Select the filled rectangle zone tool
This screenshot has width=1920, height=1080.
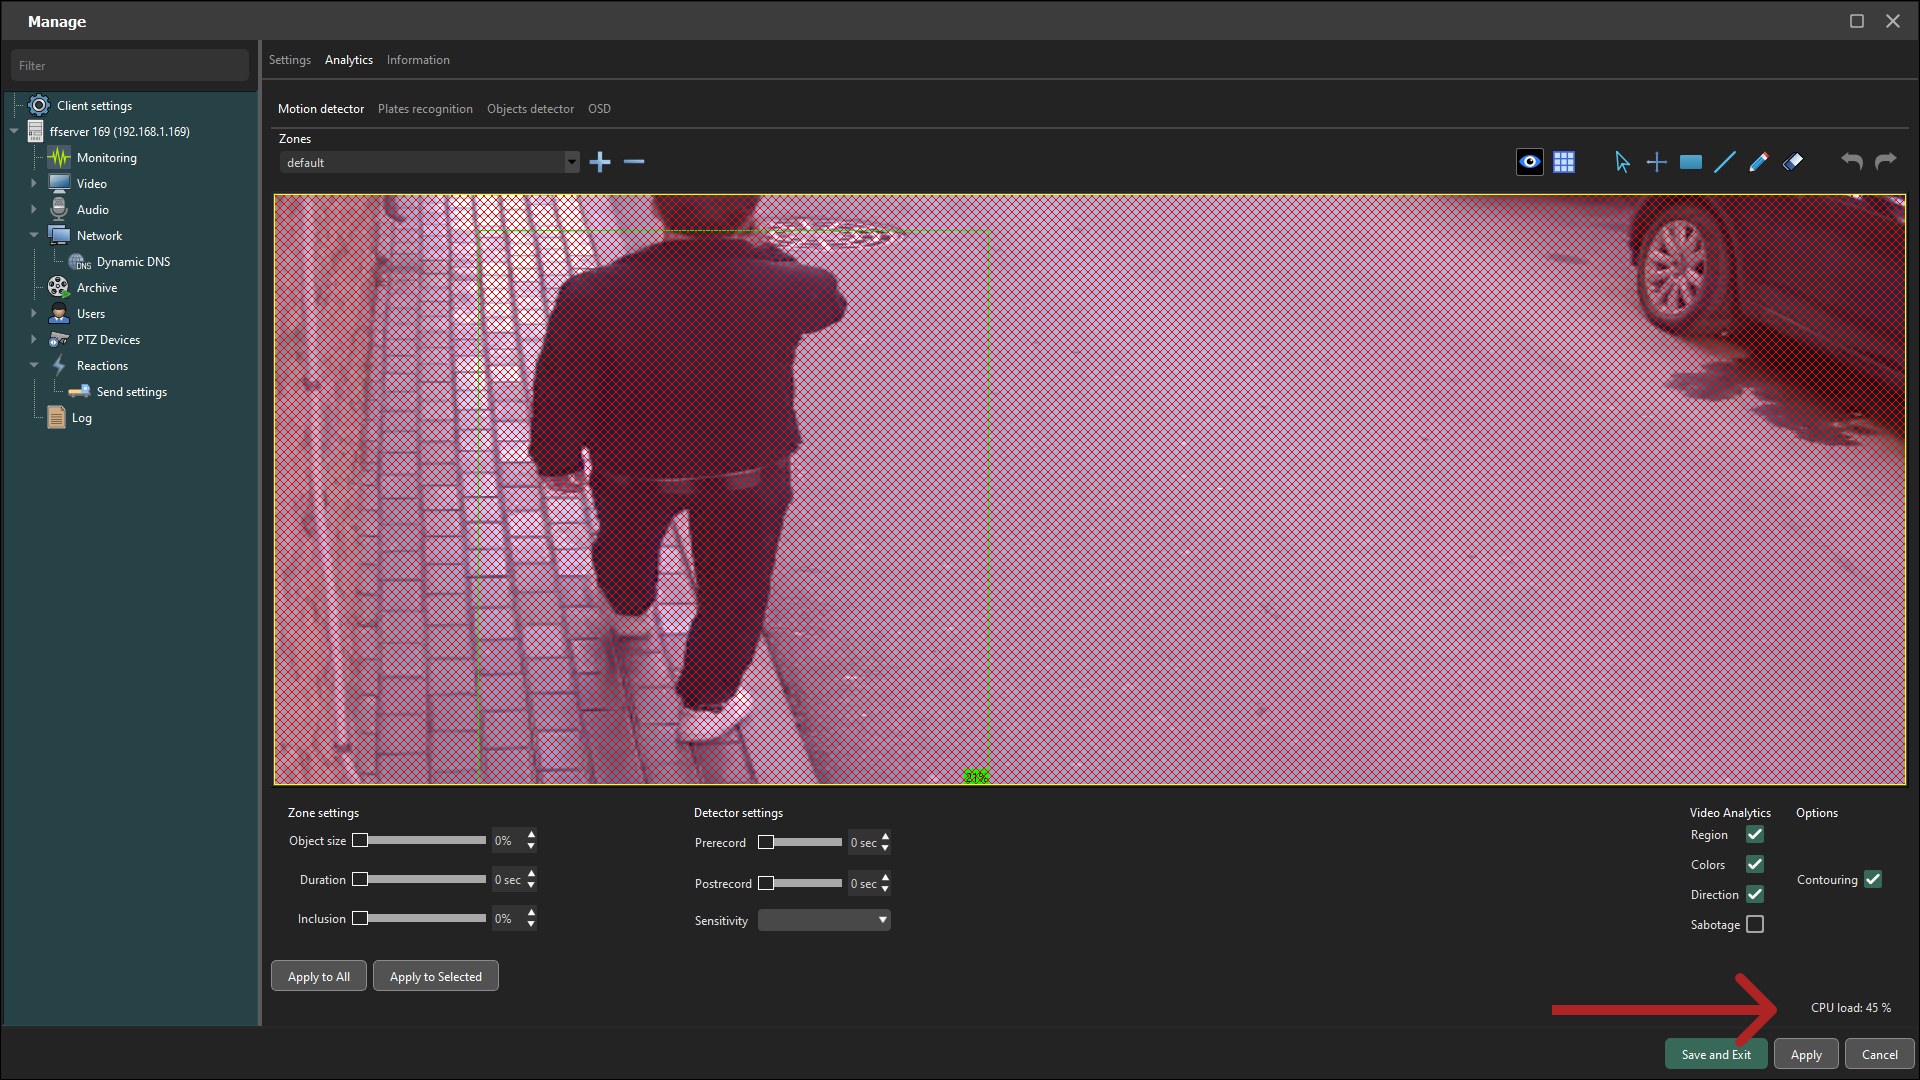(x=1691, y=162)
